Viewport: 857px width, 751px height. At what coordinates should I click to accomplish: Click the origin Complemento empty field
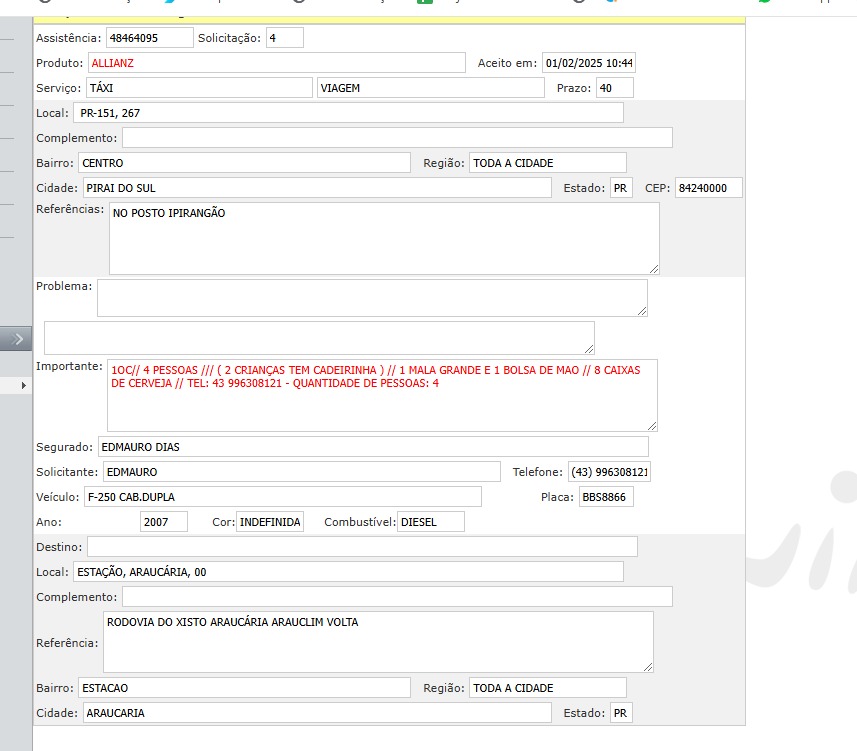397,138
